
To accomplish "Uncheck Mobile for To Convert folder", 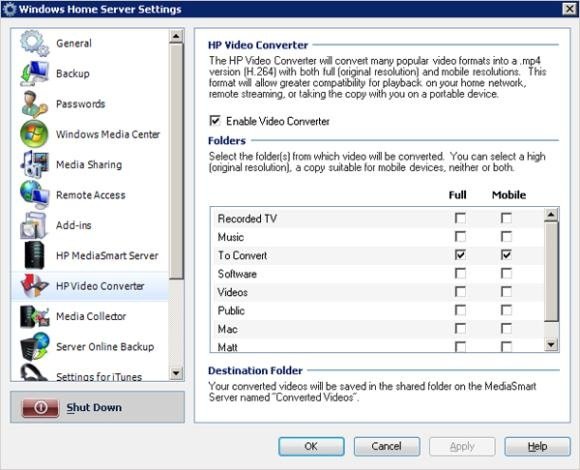I will coord(506,255).
